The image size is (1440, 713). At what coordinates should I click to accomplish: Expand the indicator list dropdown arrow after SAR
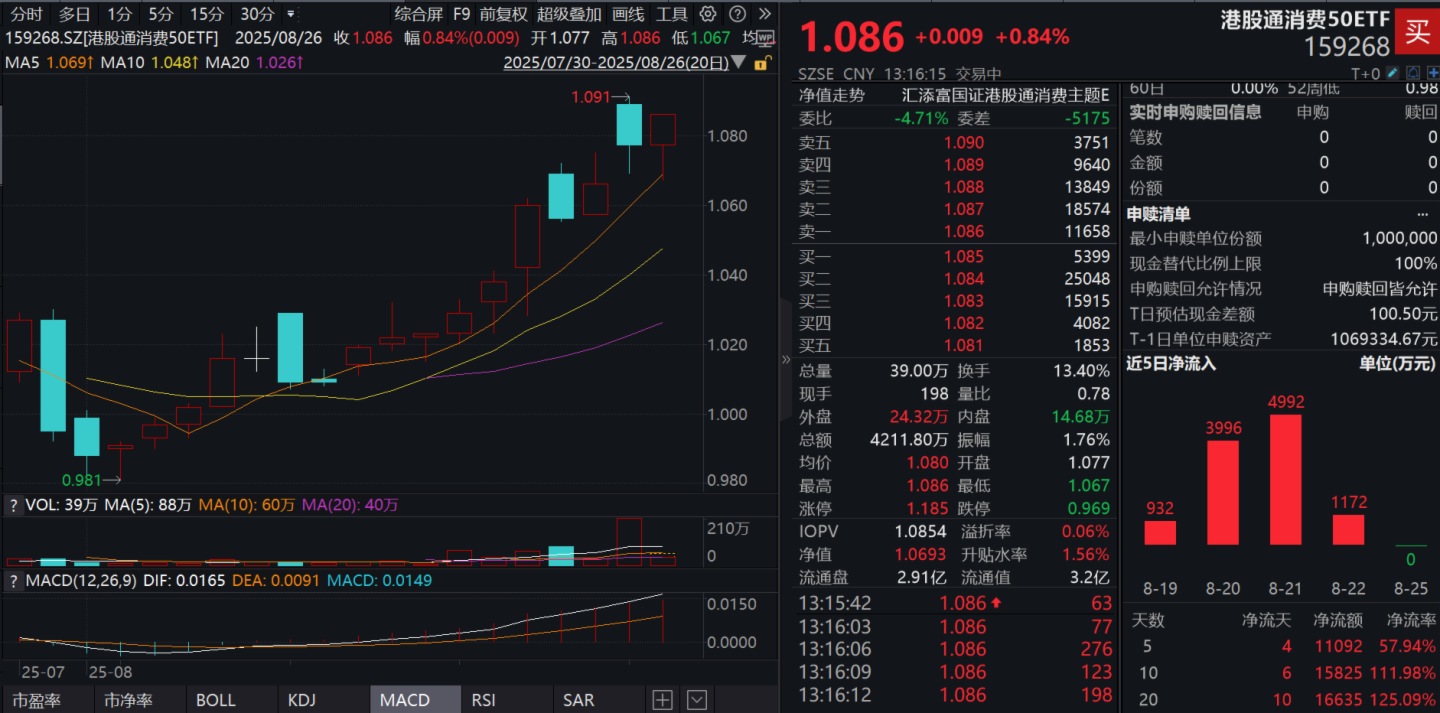pos(697,700)
